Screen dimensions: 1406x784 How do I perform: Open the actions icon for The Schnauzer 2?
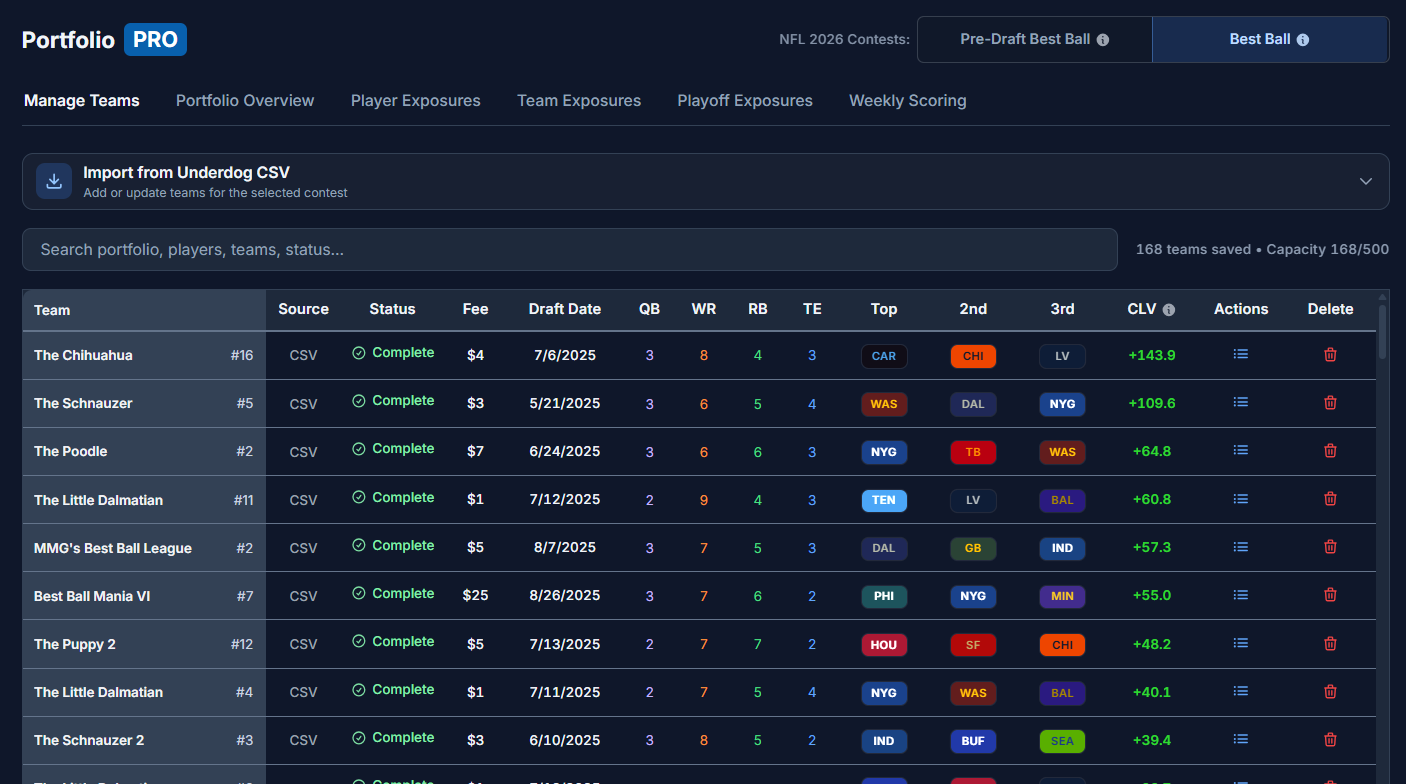(x=1240, y=740)
